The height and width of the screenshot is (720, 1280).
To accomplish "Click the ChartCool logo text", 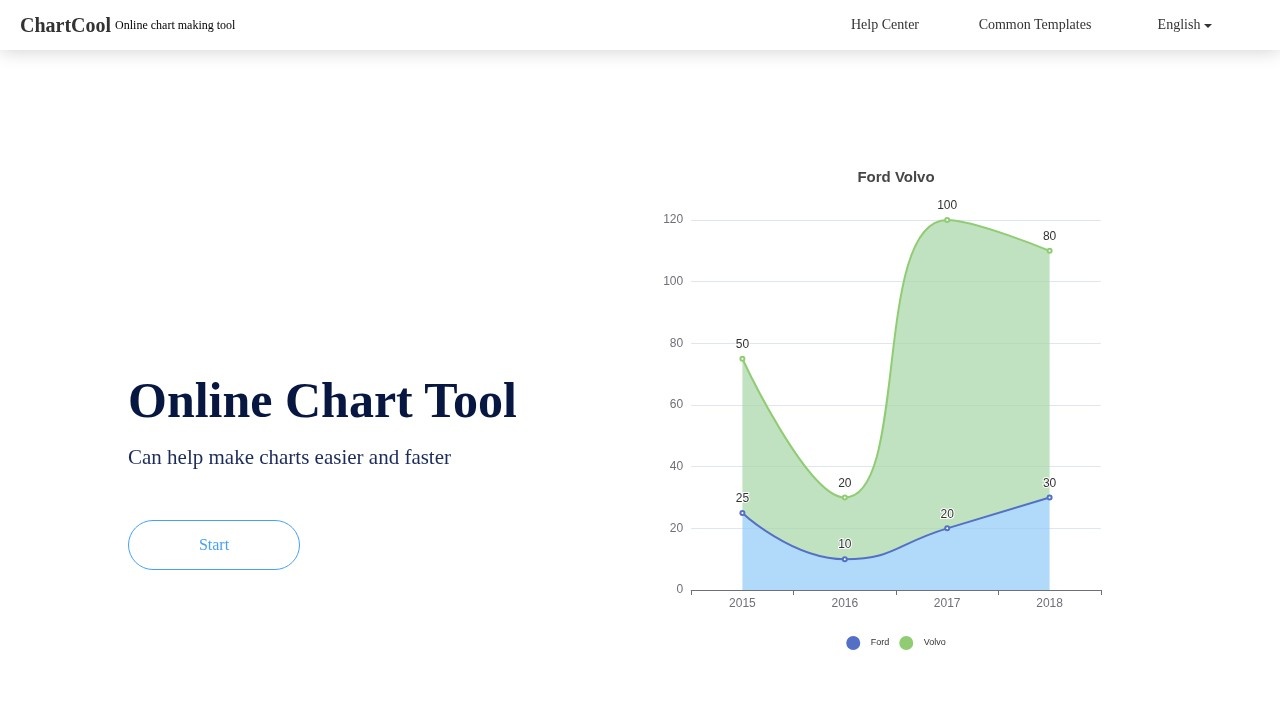I will tap(65, 25).
